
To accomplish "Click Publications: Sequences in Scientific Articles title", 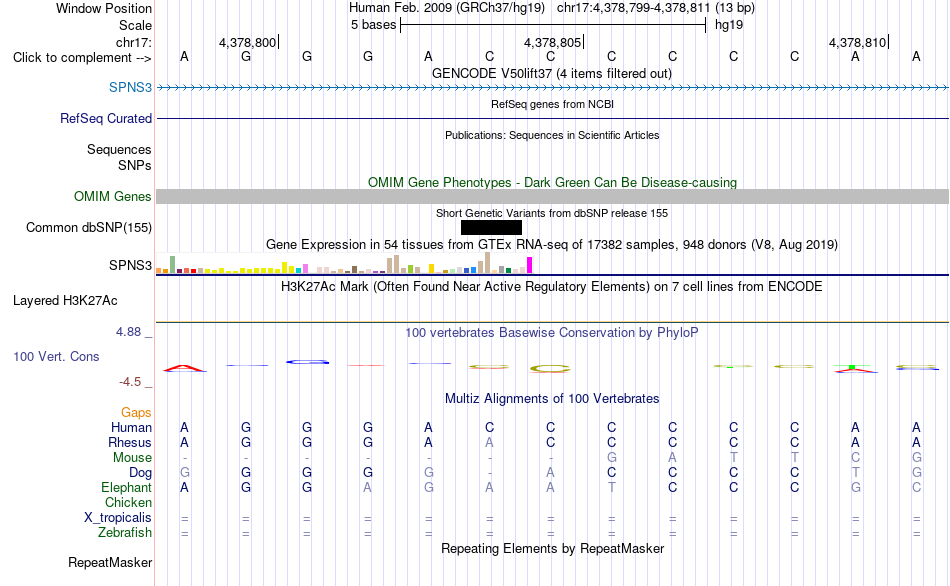I will pyautogui.click(x=552, y=135).
